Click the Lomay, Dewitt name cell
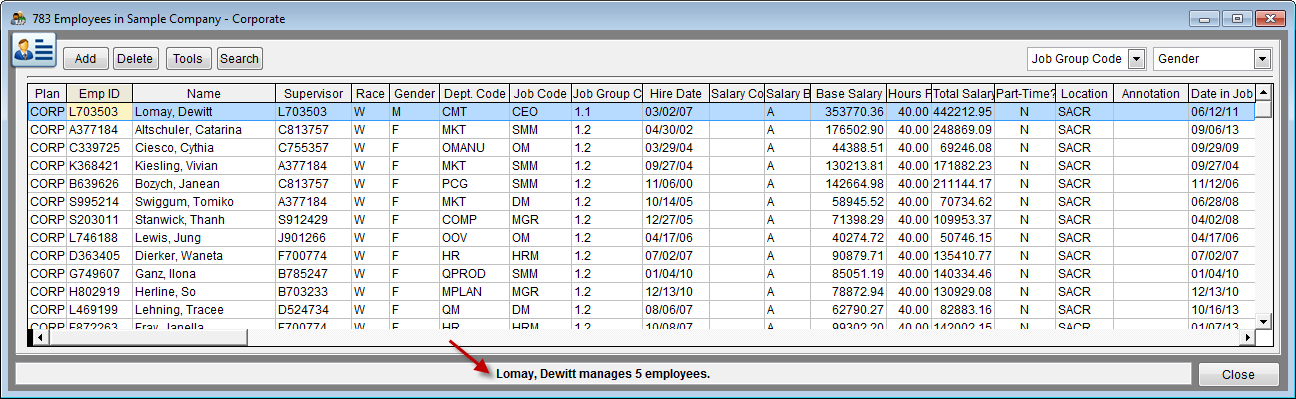Image resolution: width=1296 pixels, height=399 pixels. pyautogui.click(x=203, y=112)
